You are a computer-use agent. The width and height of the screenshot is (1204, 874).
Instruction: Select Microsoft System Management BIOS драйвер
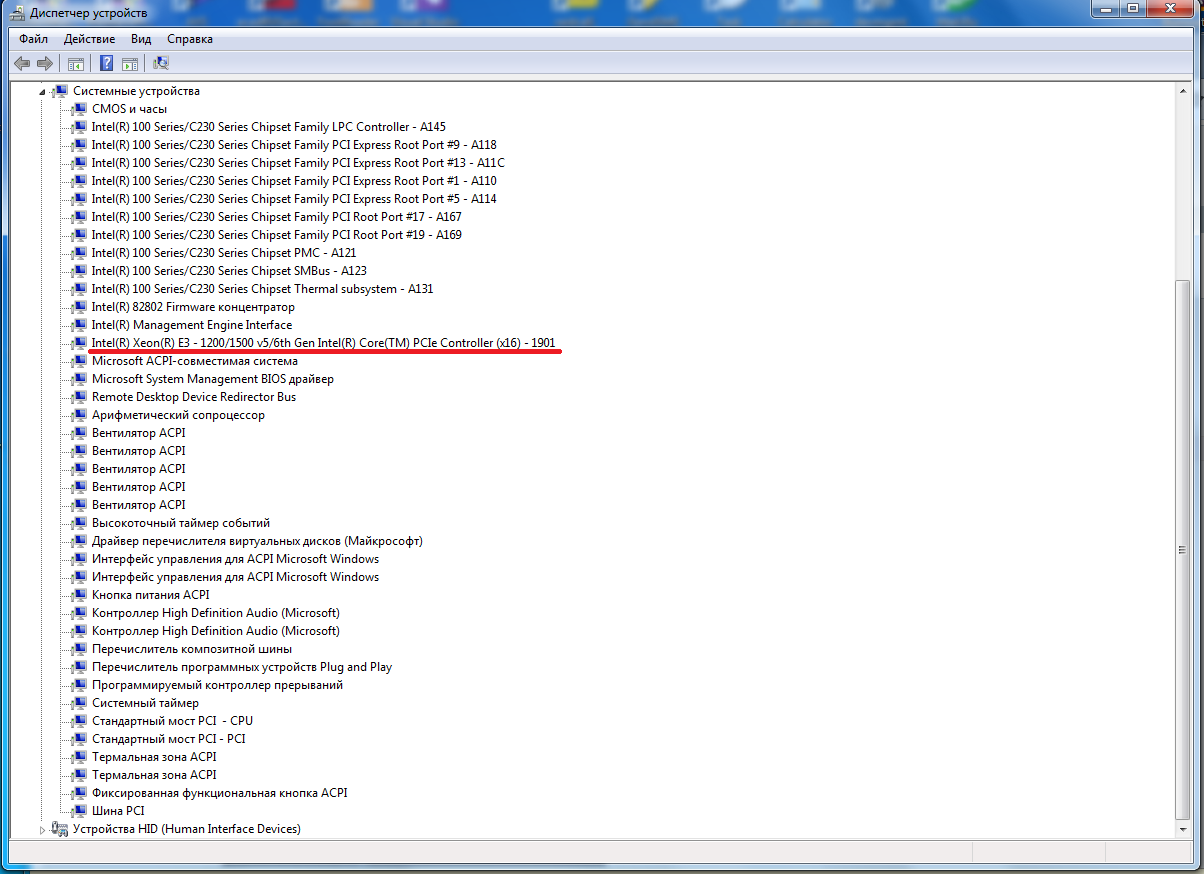click(213, 379)
